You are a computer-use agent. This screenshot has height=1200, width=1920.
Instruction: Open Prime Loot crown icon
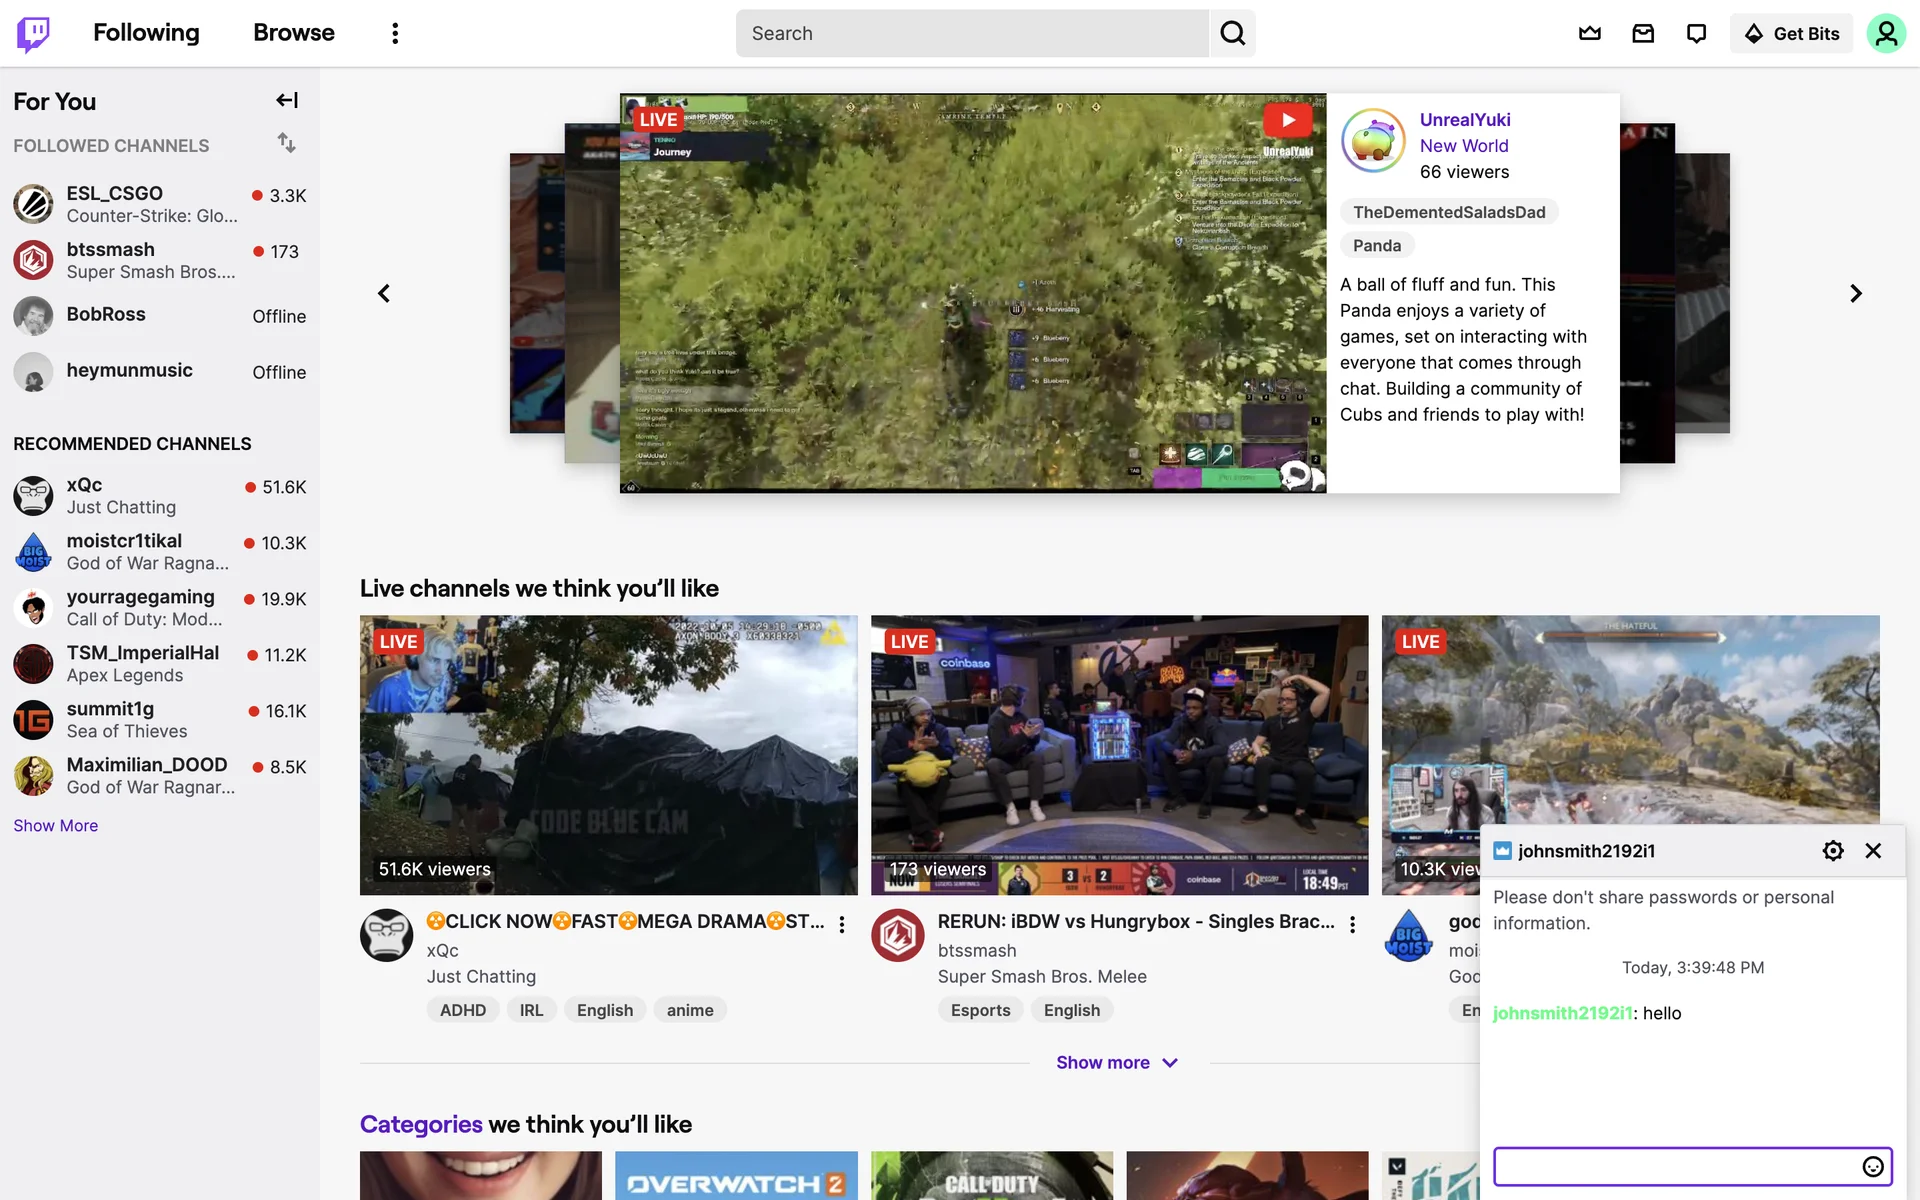(x=1589, y=33)
